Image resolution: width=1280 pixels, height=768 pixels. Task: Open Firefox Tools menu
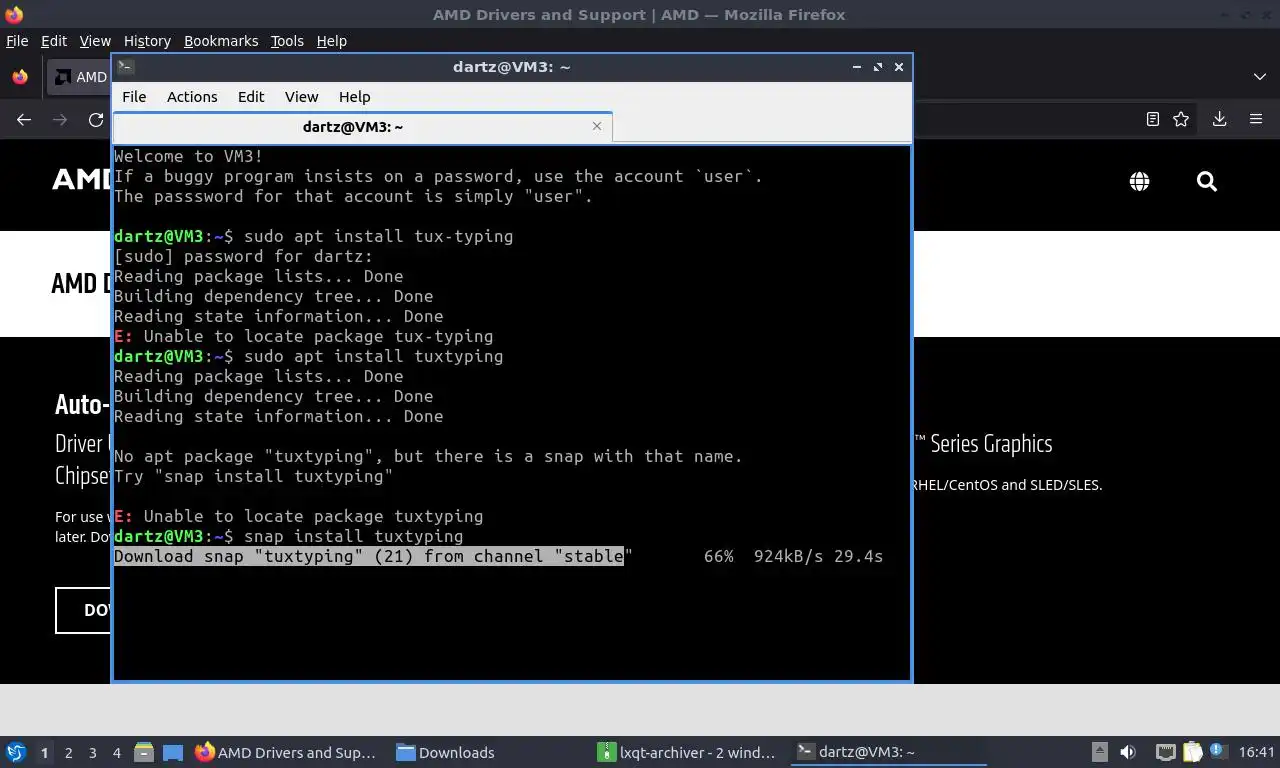click(x=287, y=41)
